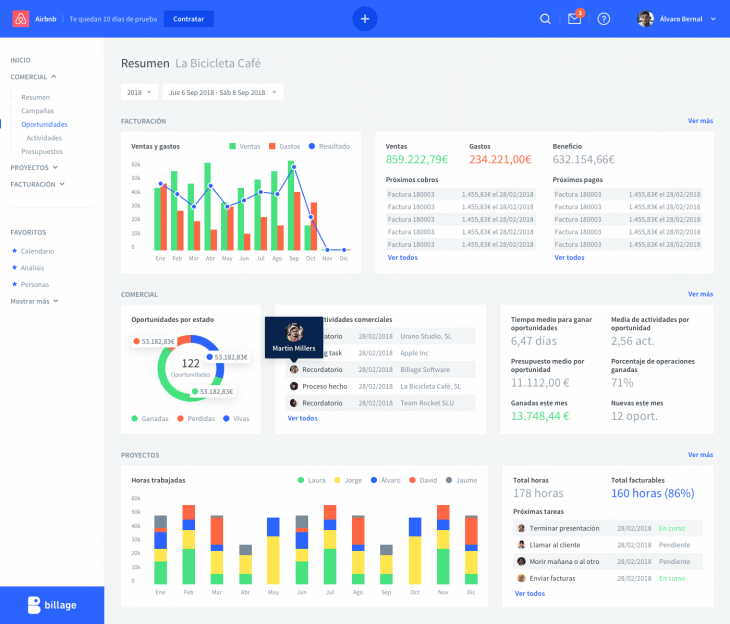Open the Jue 6 Sep 2018 date range dropdown

pos(223,92)
